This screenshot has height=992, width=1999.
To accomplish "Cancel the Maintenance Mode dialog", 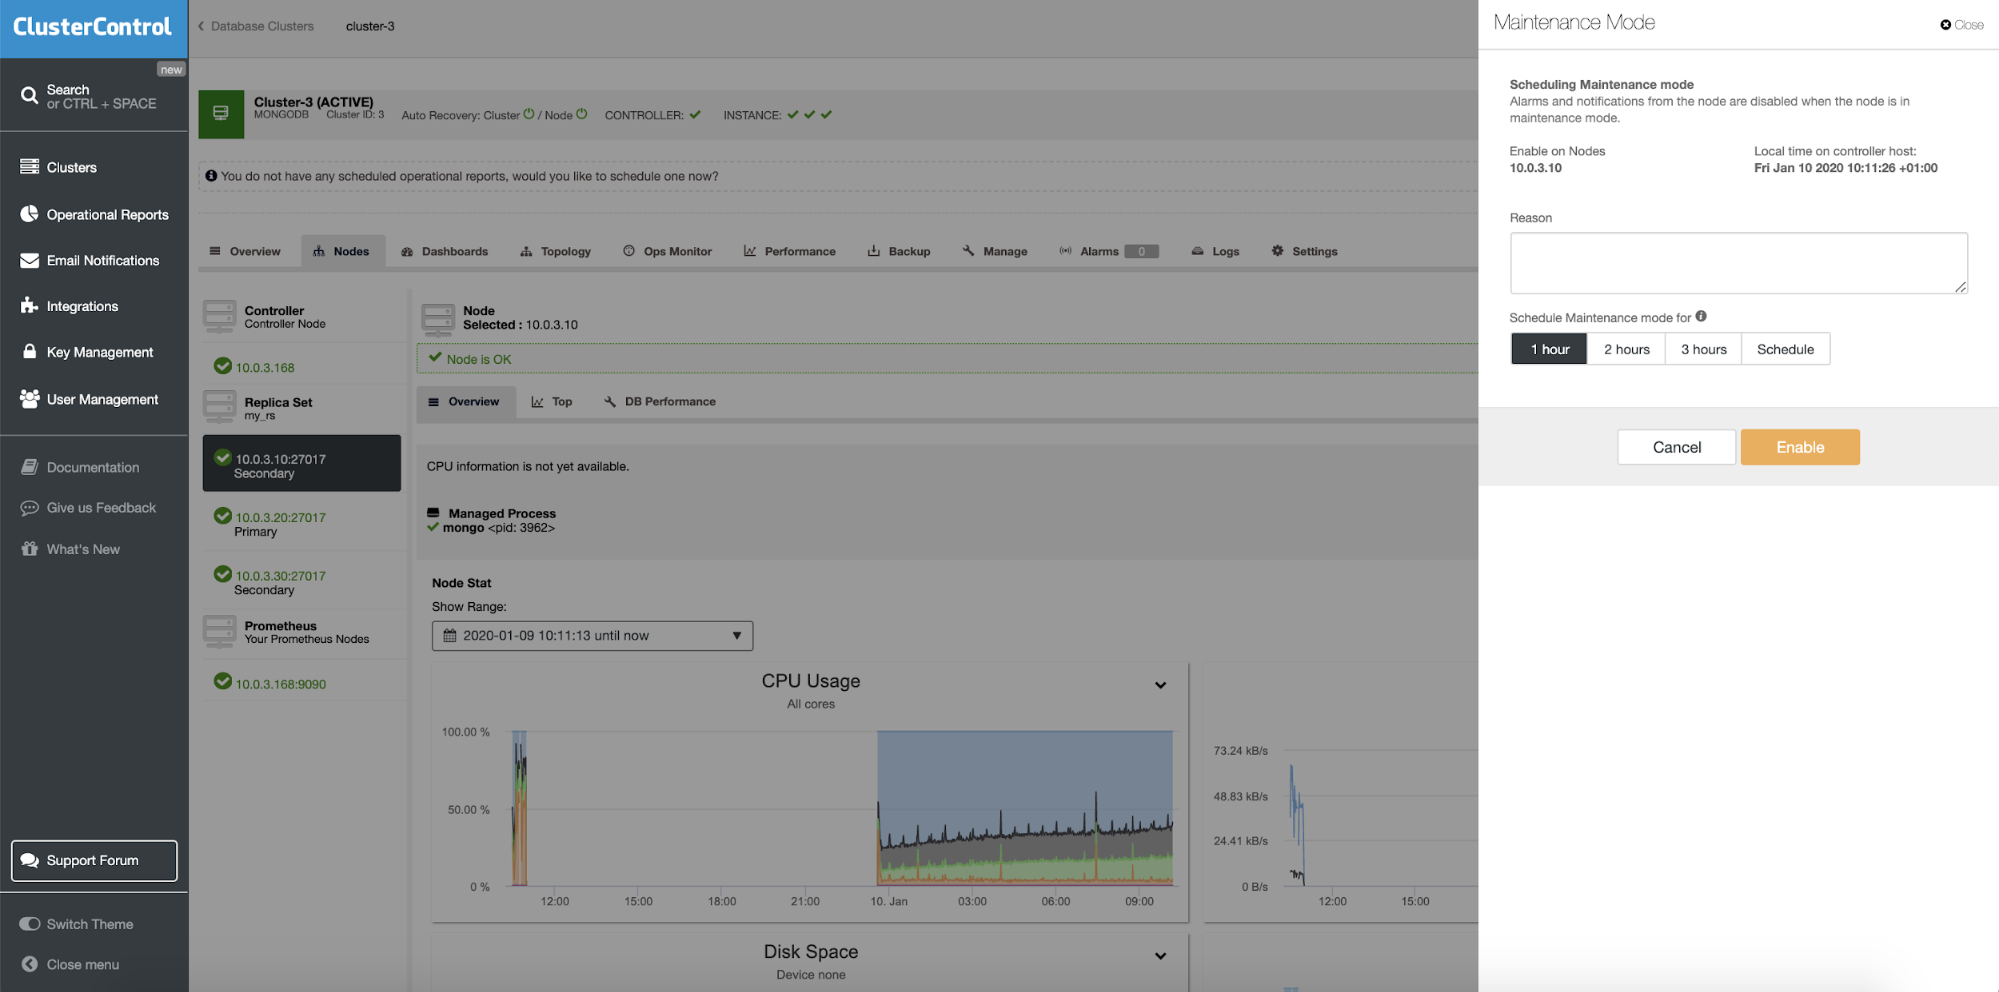I will click(x=1676, y=447).
